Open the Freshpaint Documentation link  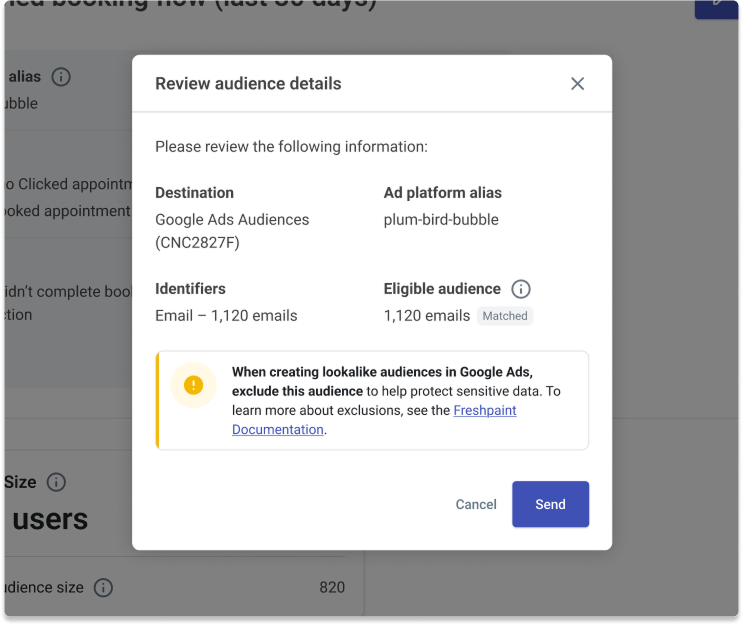(x=485, y=411)
